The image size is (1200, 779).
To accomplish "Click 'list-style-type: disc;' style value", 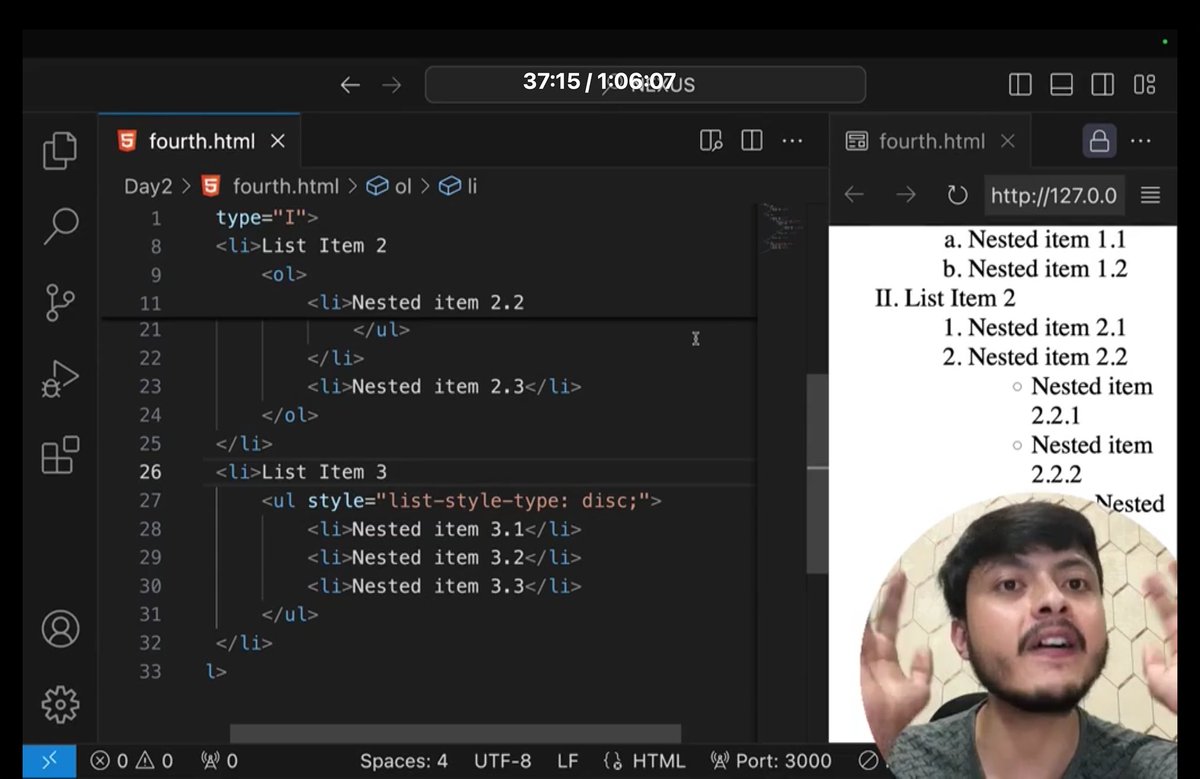I will (513, 500).
